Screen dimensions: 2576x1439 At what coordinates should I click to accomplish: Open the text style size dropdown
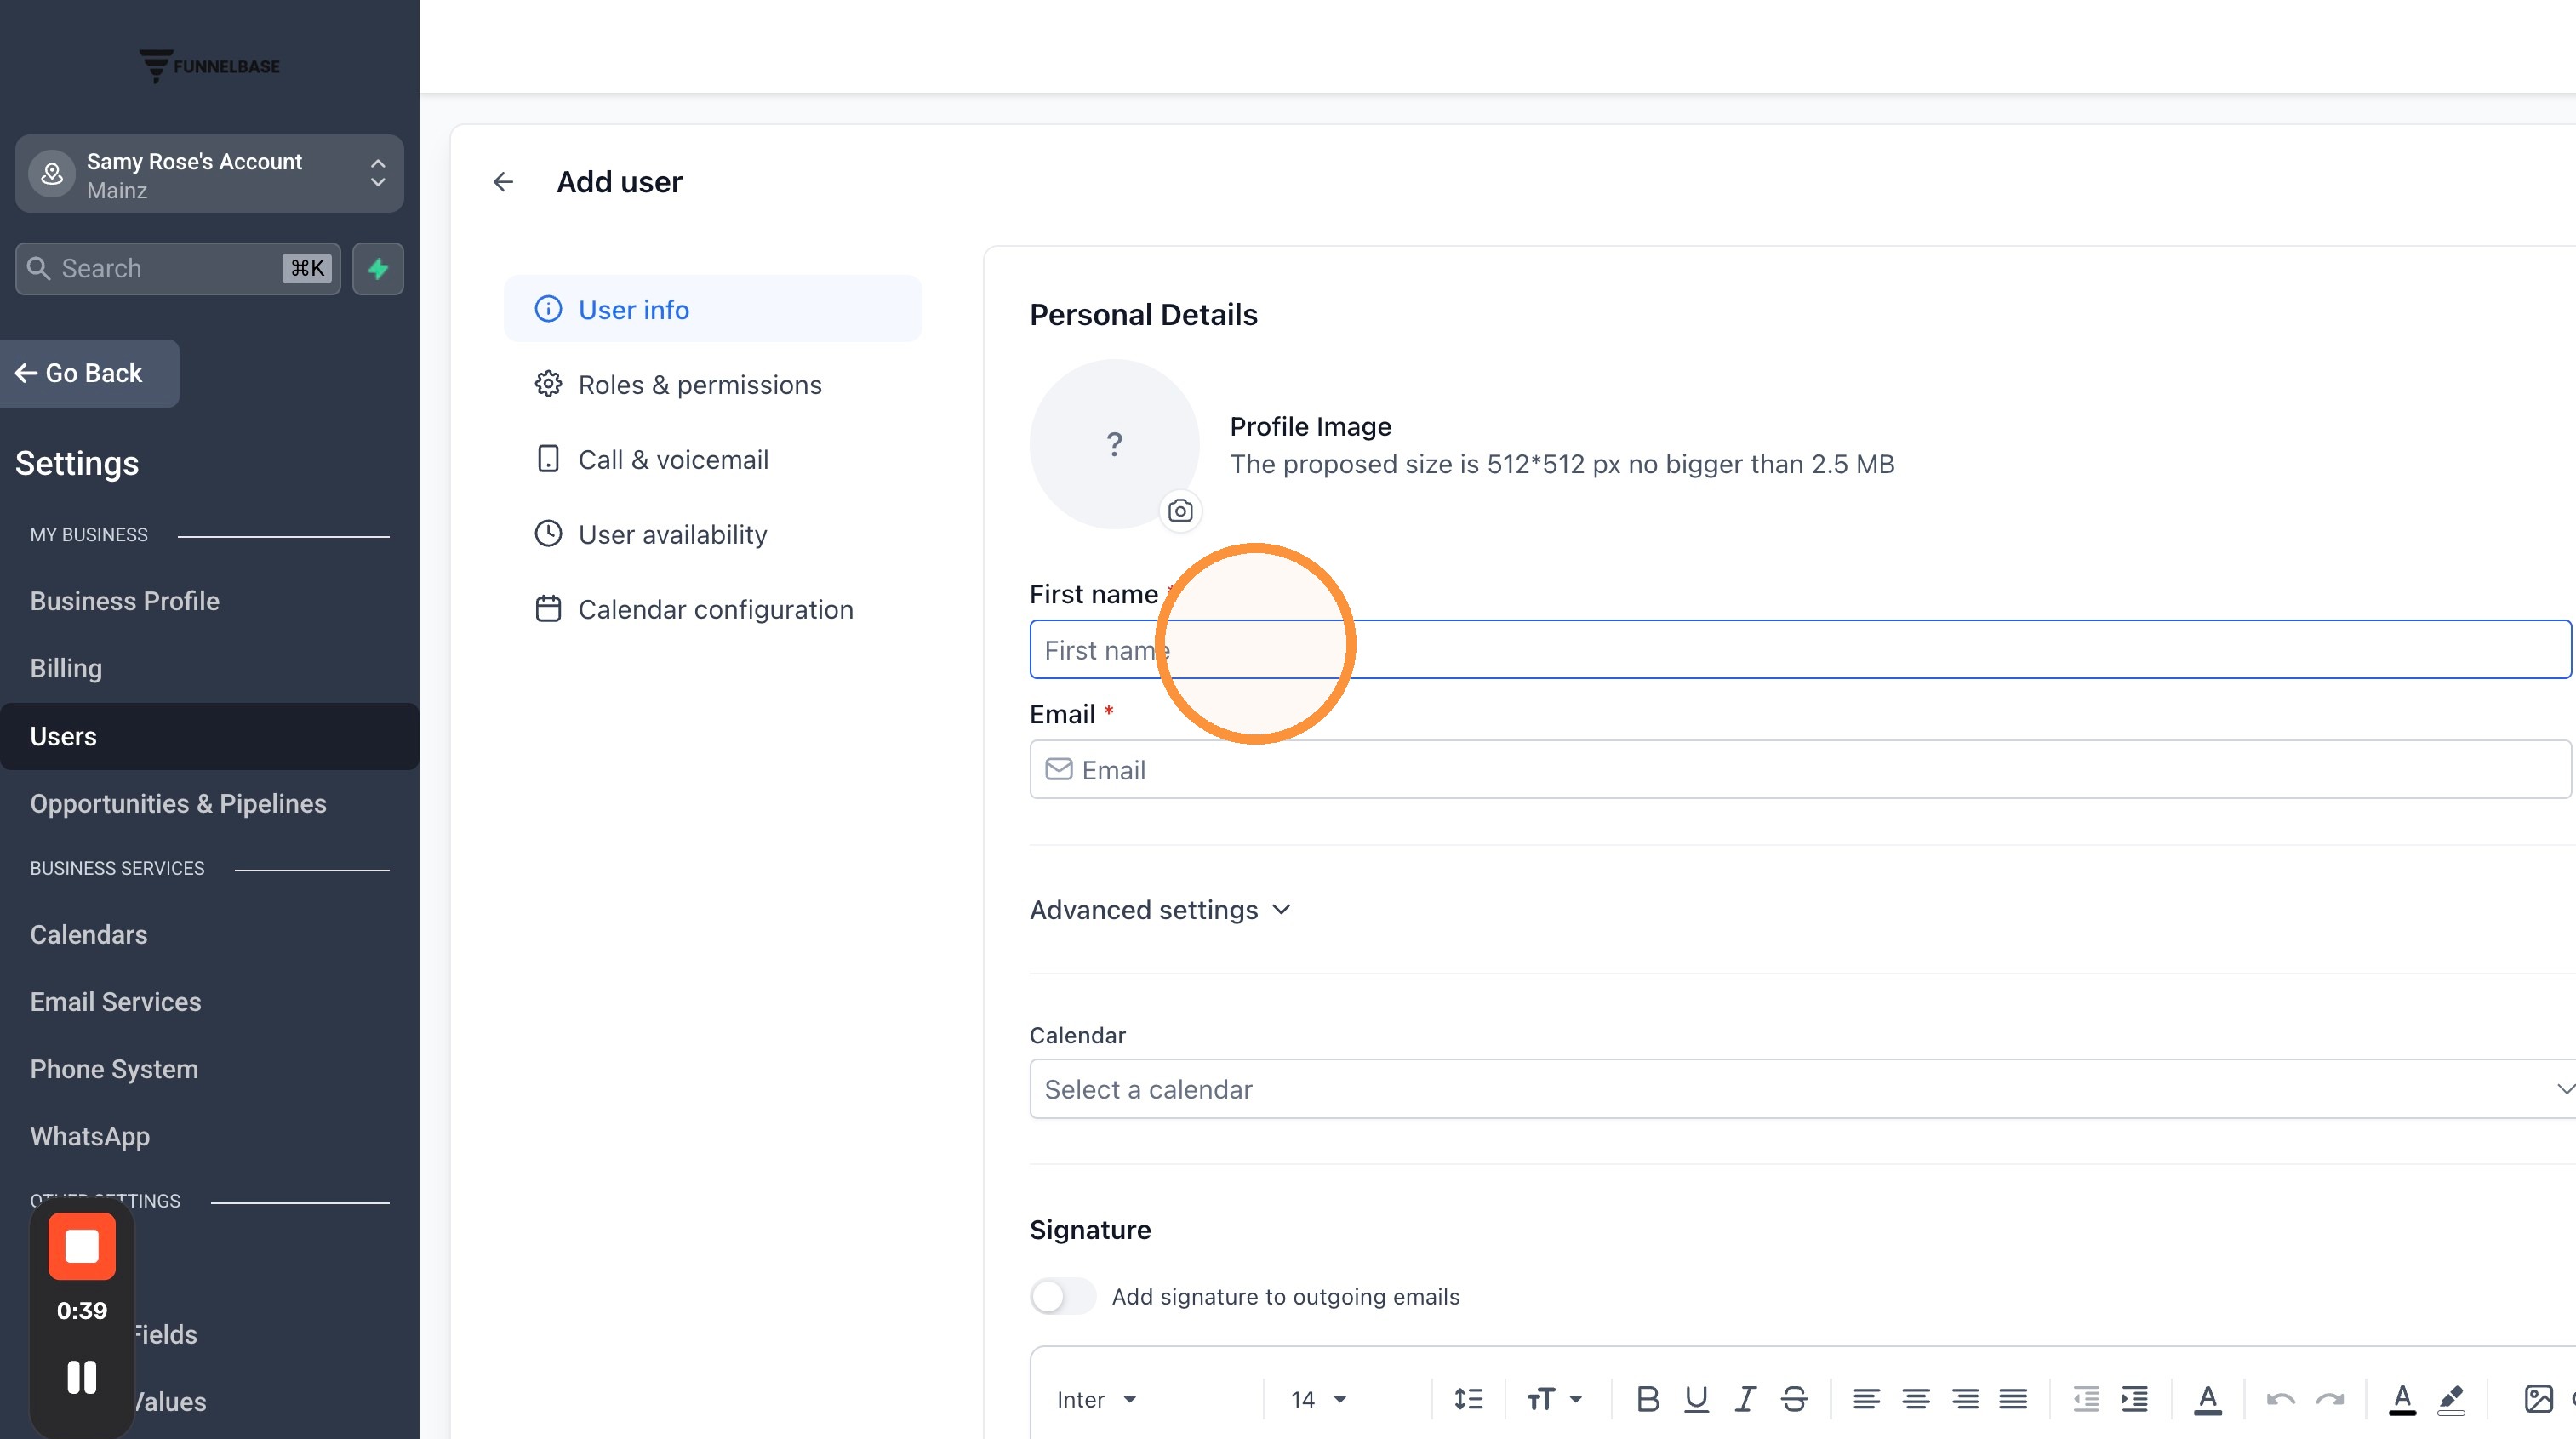click(x=1553, y=1399)
